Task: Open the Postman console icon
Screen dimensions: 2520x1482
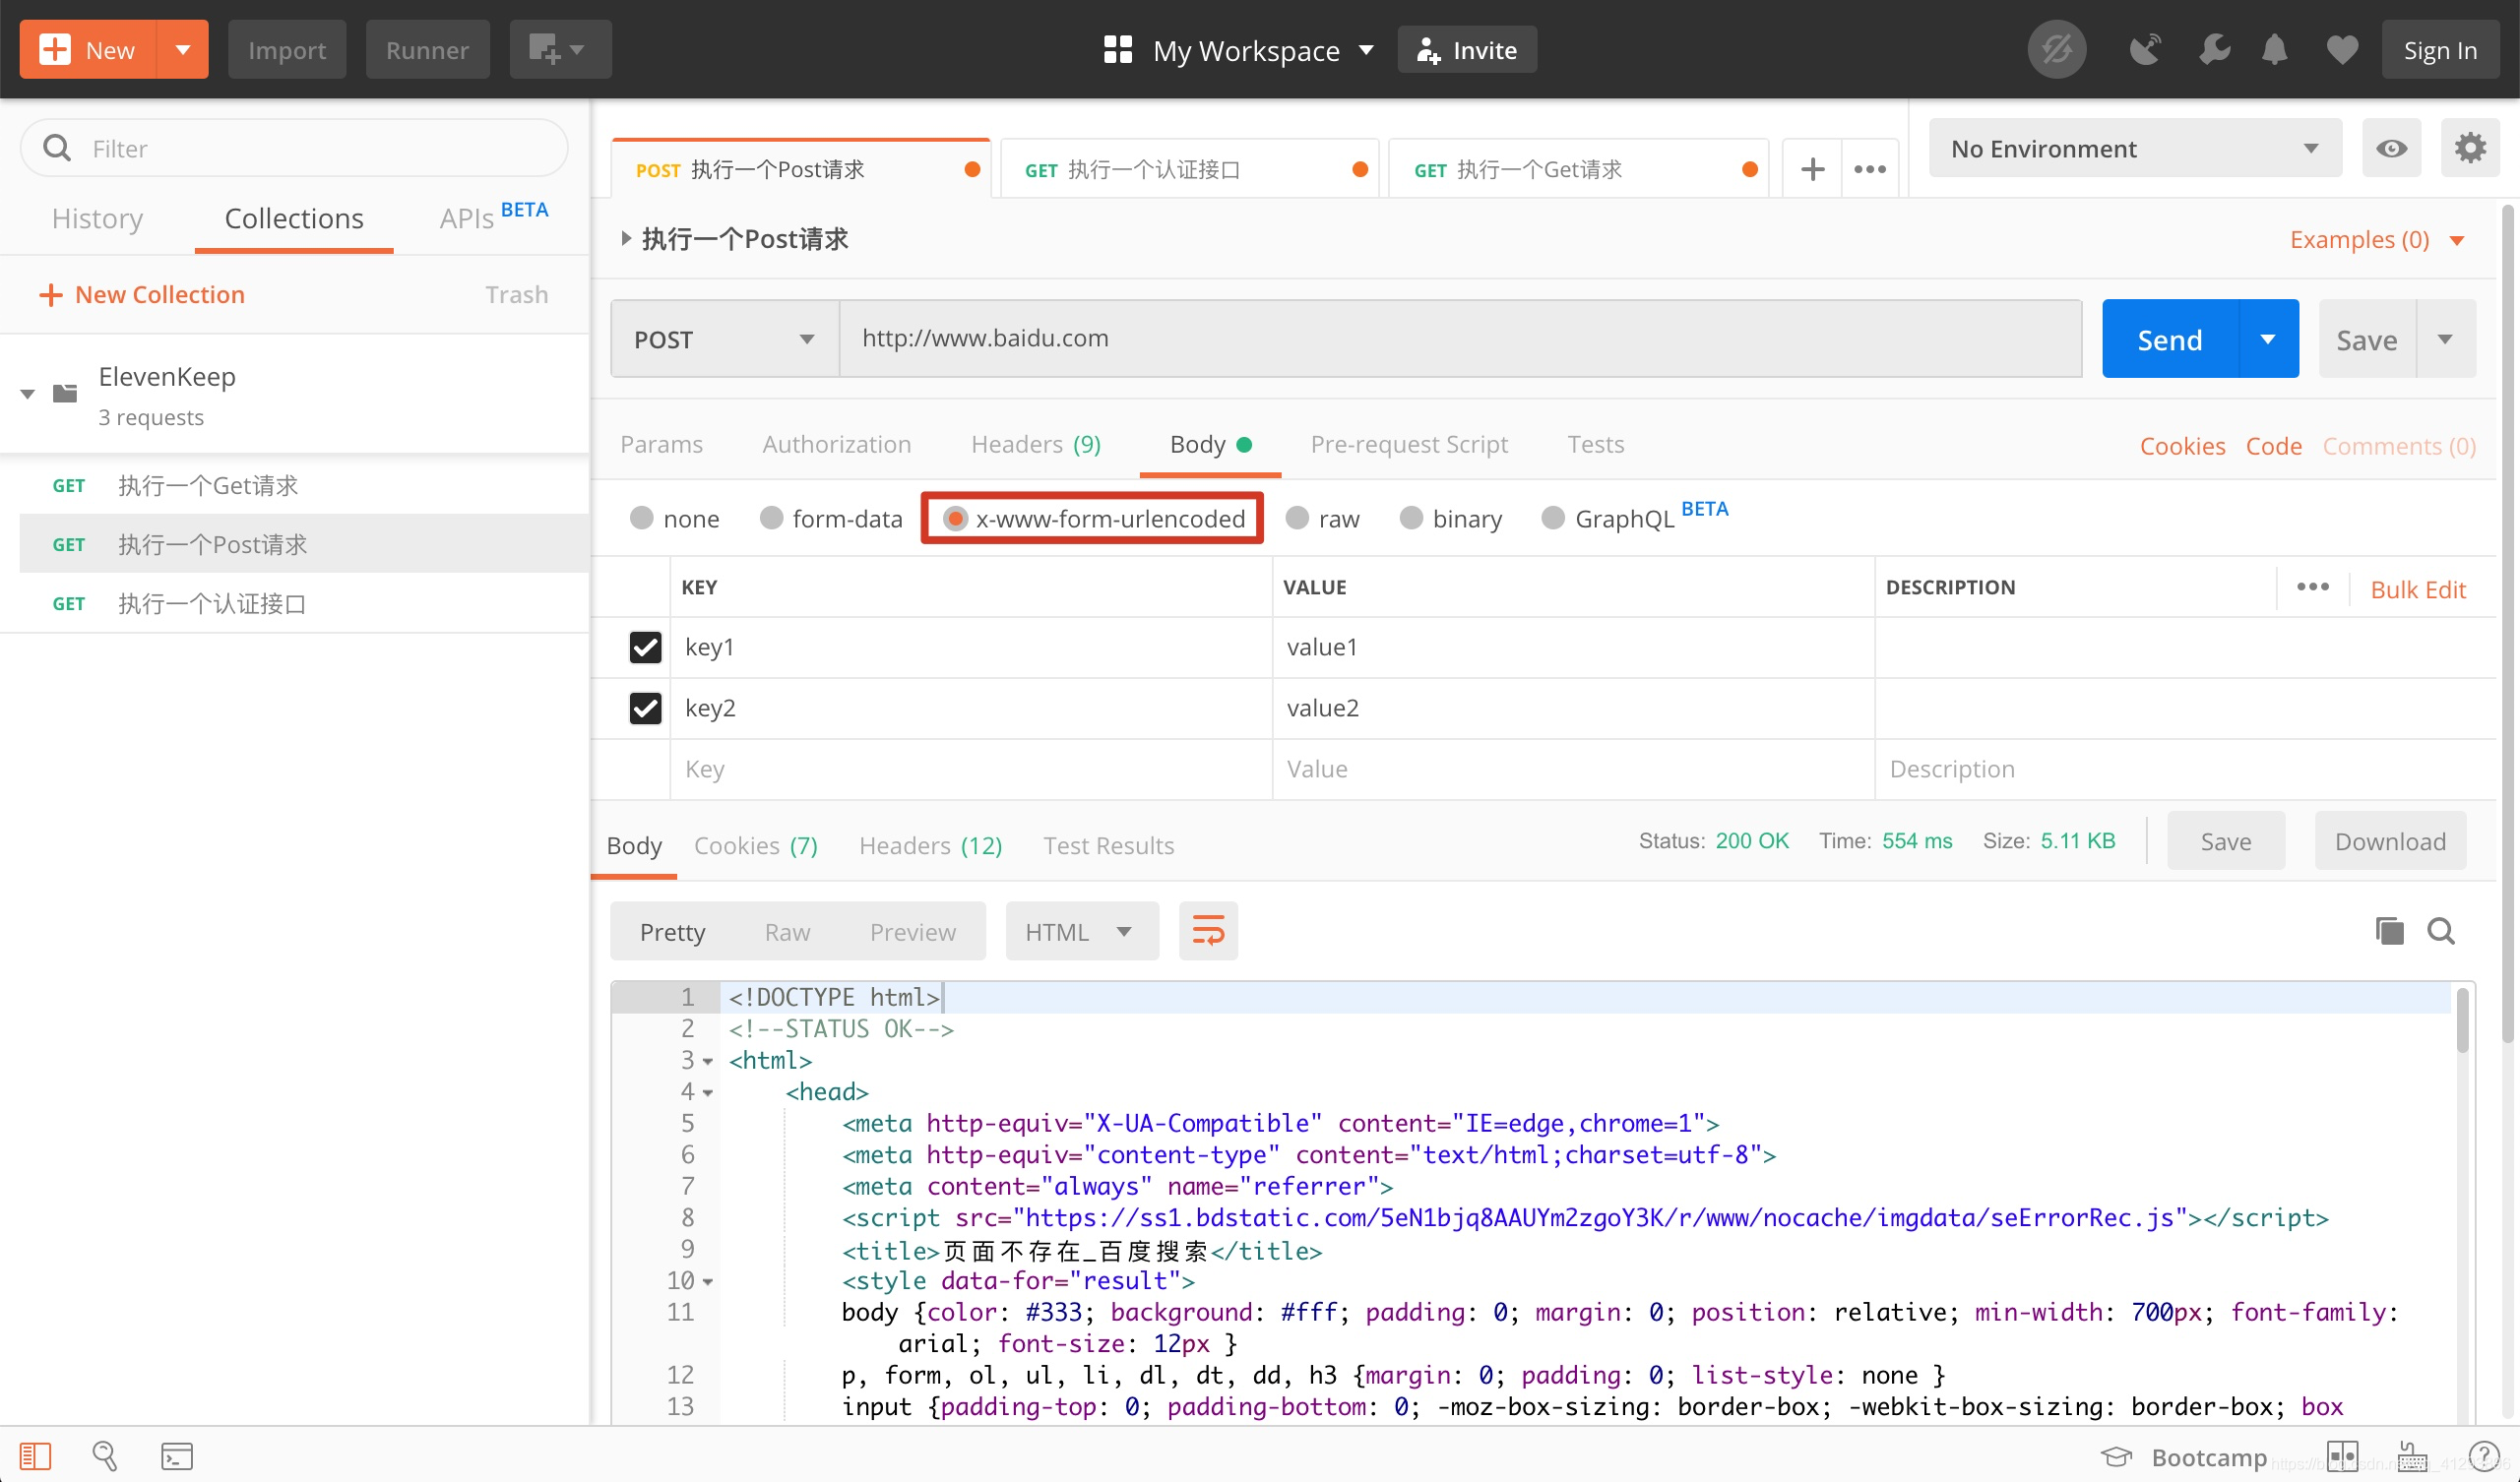Action: pos(177,1456)
